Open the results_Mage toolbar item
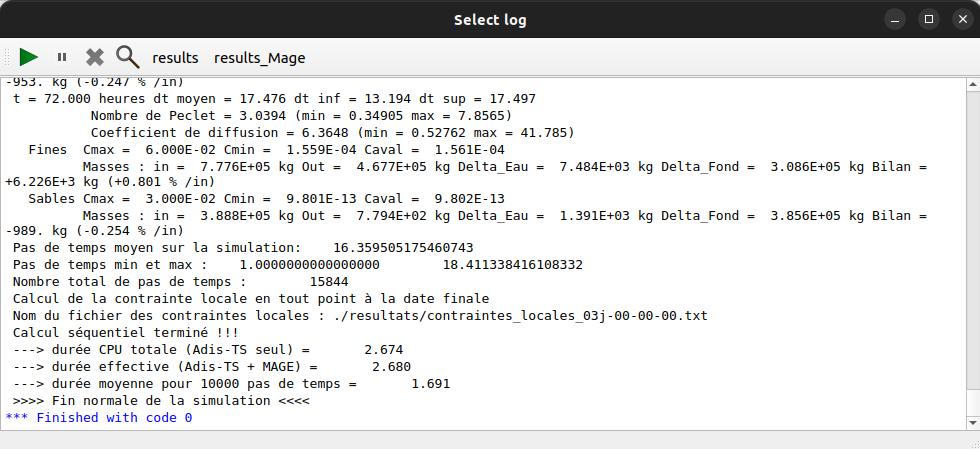 259,58
